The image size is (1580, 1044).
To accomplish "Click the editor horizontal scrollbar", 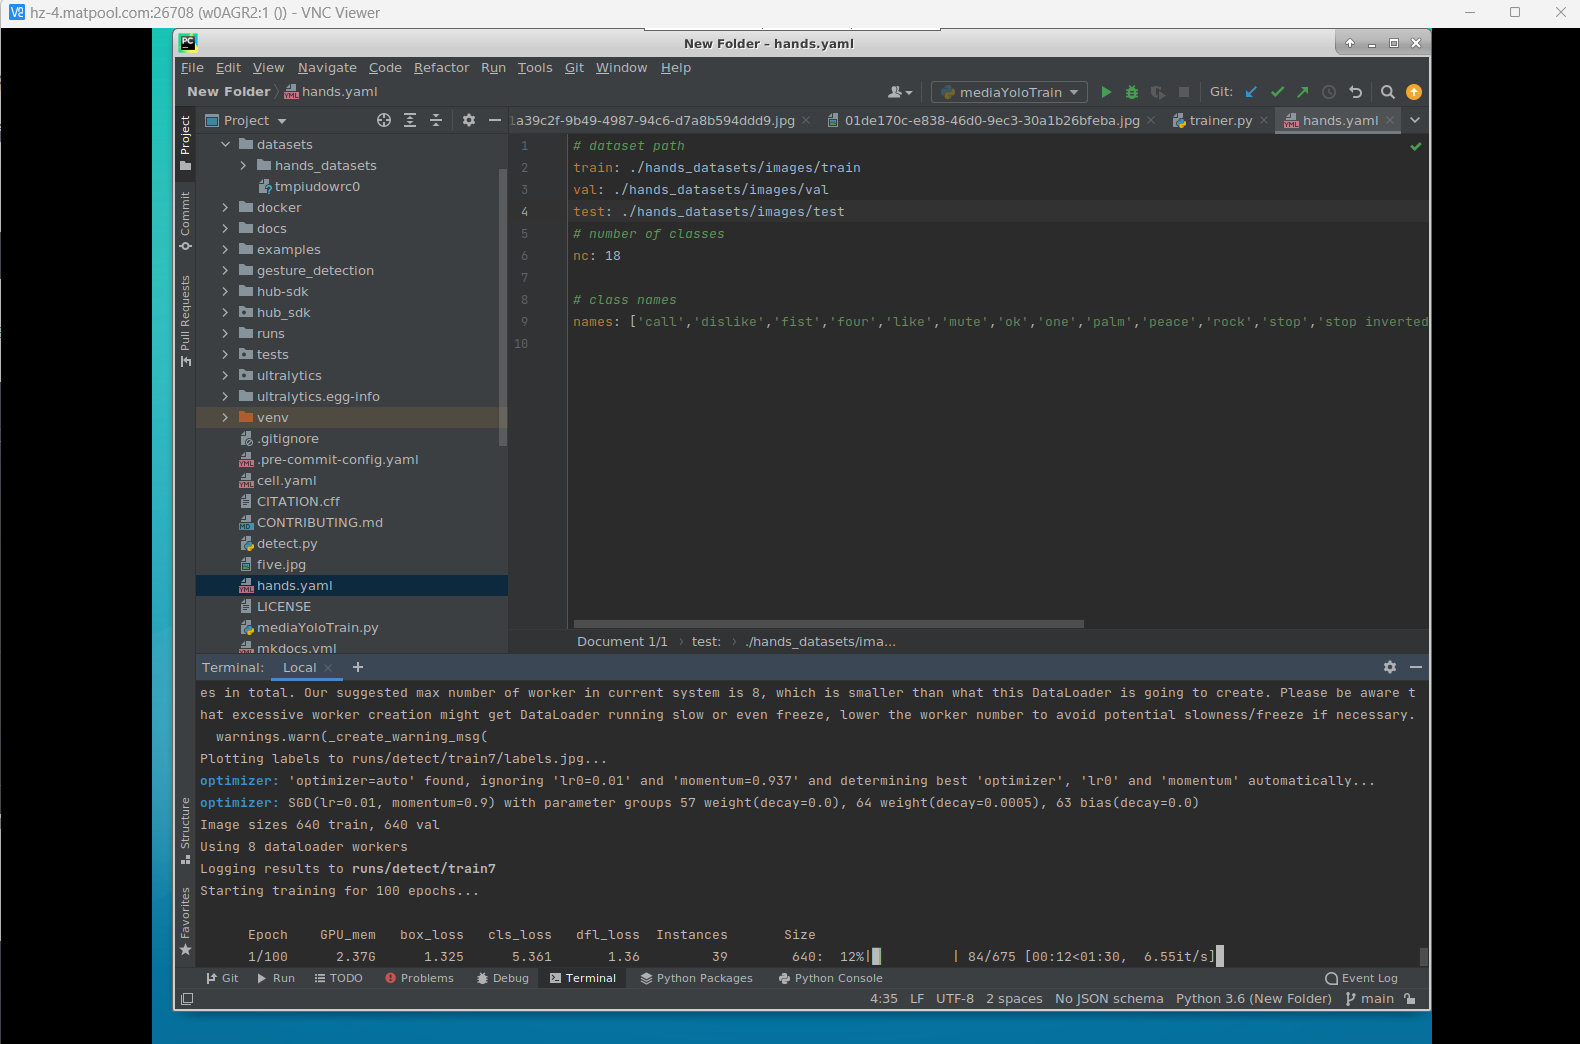I will (x=827, y=624).
